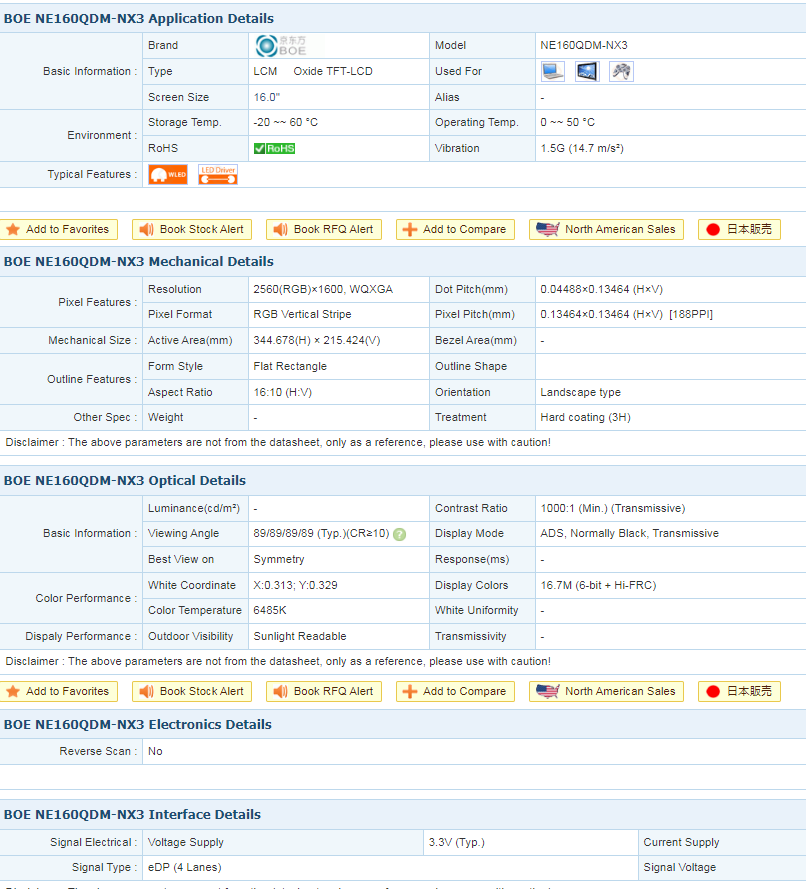Click the operating temperature '0 ~~ 50 °C'
806x889 pixels.
[x=567, y=122]
